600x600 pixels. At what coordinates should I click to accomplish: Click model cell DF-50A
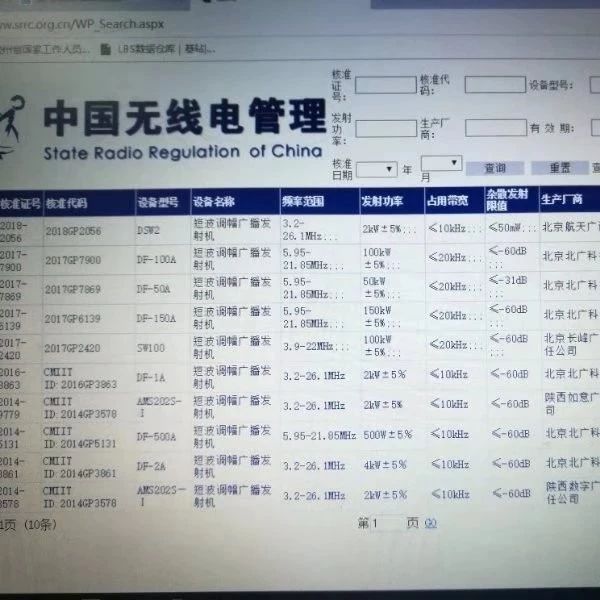[153, 289]
